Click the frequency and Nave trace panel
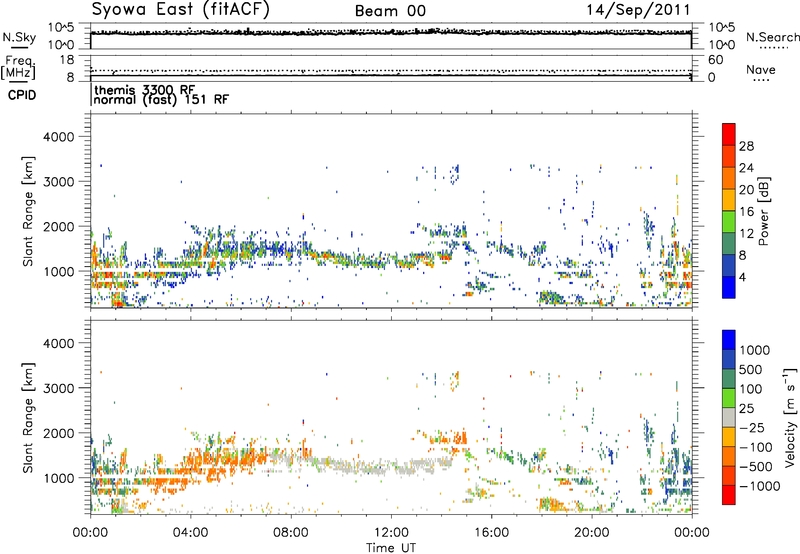Screen dimensions: 800x554 [x=391, y=68]
